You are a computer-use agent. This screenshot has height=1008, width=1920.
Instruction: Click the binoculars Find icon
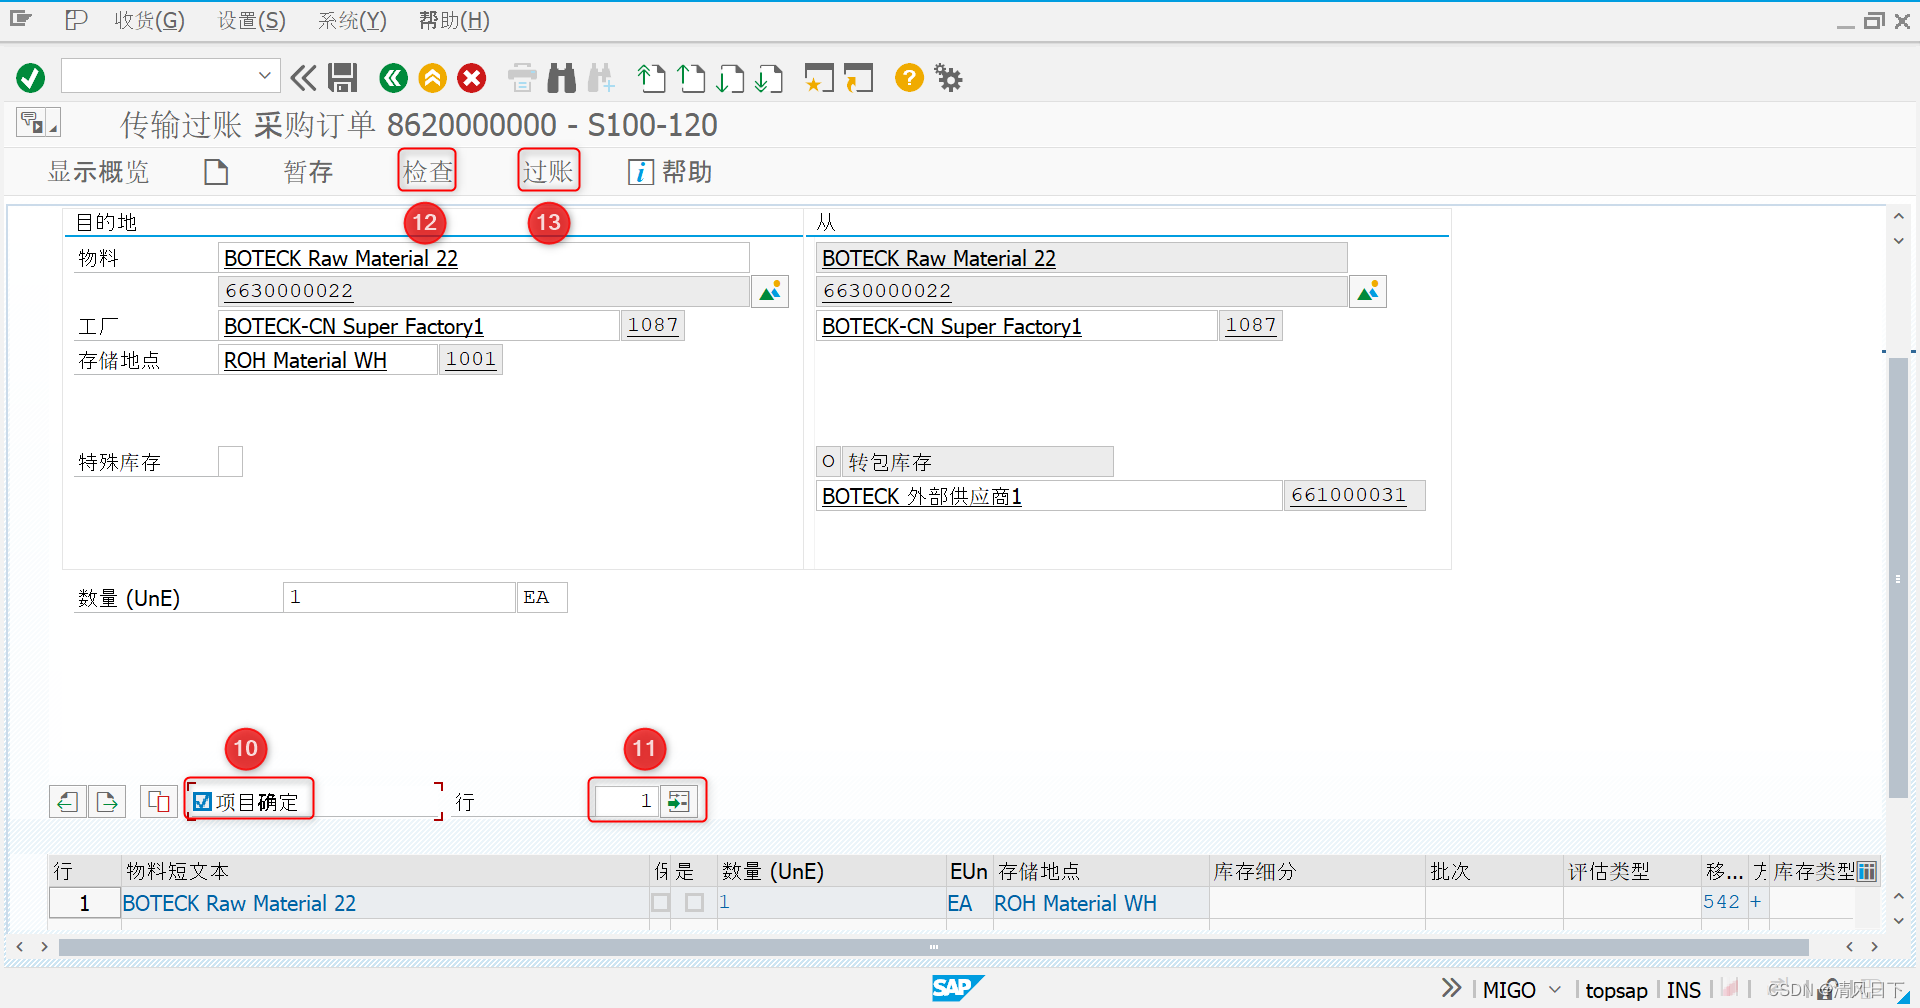[x=562, y=77]
